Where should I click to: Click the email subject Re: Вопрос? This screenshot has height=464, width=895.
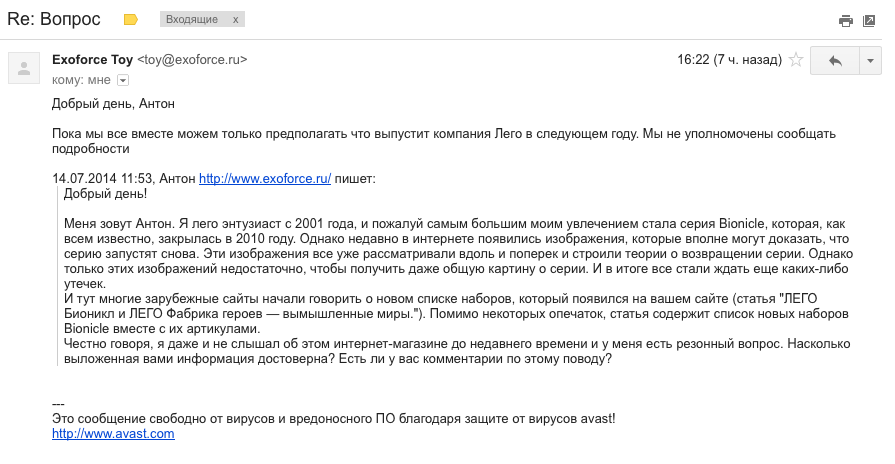(x=54, y=19)
